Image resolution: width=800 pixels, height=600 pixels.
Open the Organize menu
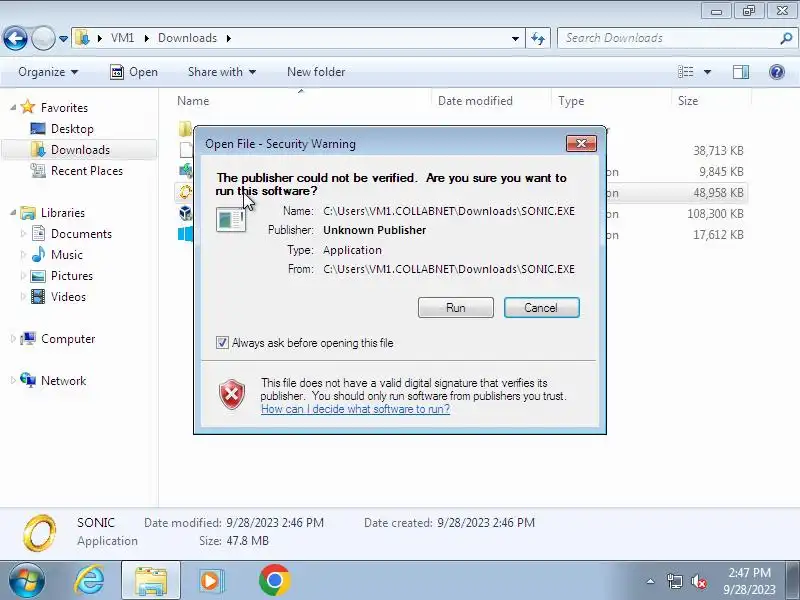point(48,72)
